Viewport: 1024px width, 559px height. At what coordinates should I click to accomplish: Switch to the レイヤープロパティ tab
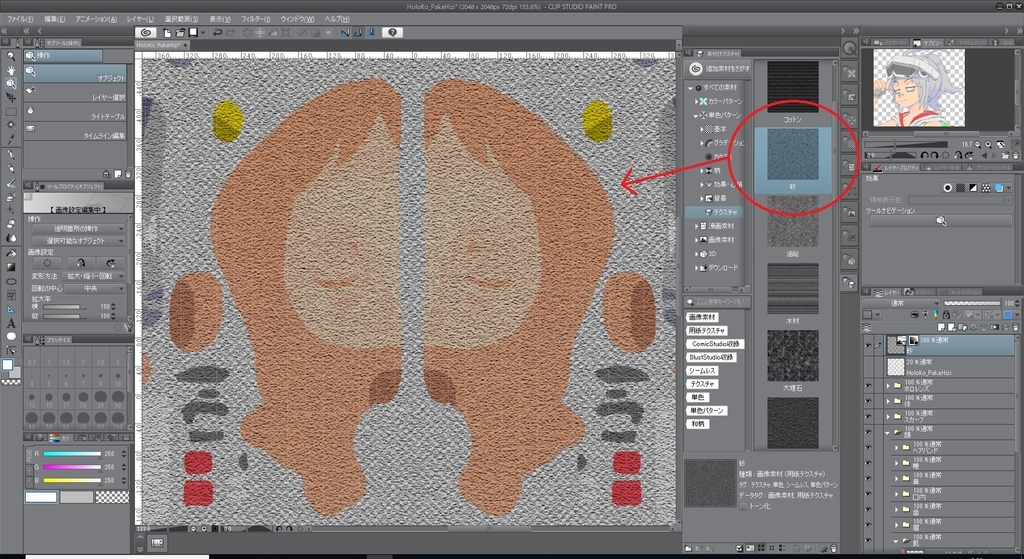coord(897,168)
